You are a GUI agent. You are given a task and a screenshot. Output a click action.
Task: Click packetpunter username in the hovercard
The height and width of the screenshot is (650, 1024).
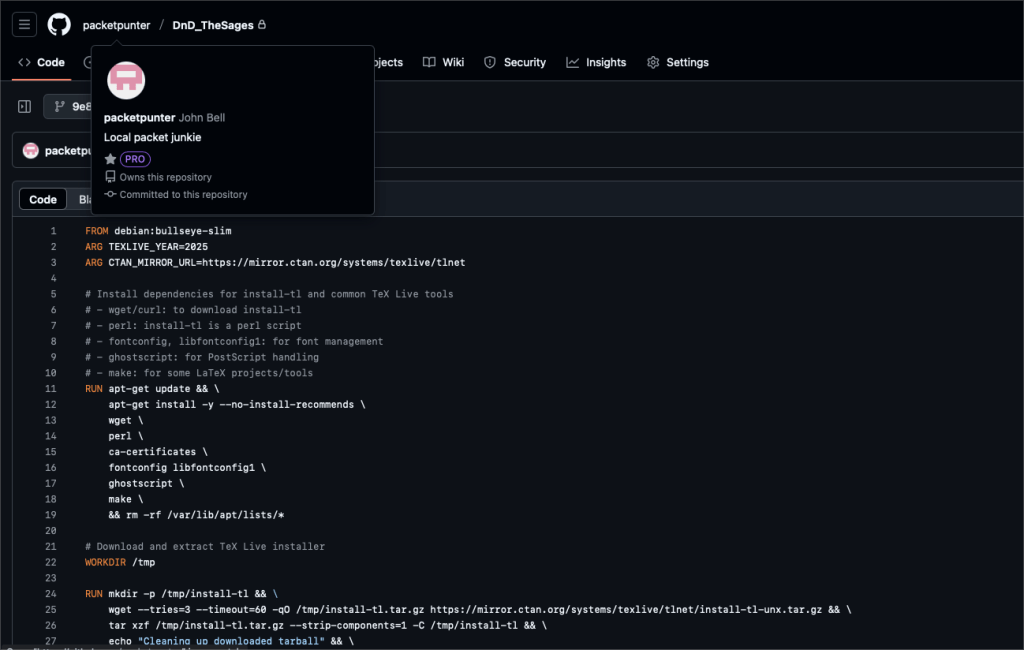[139, 118]
